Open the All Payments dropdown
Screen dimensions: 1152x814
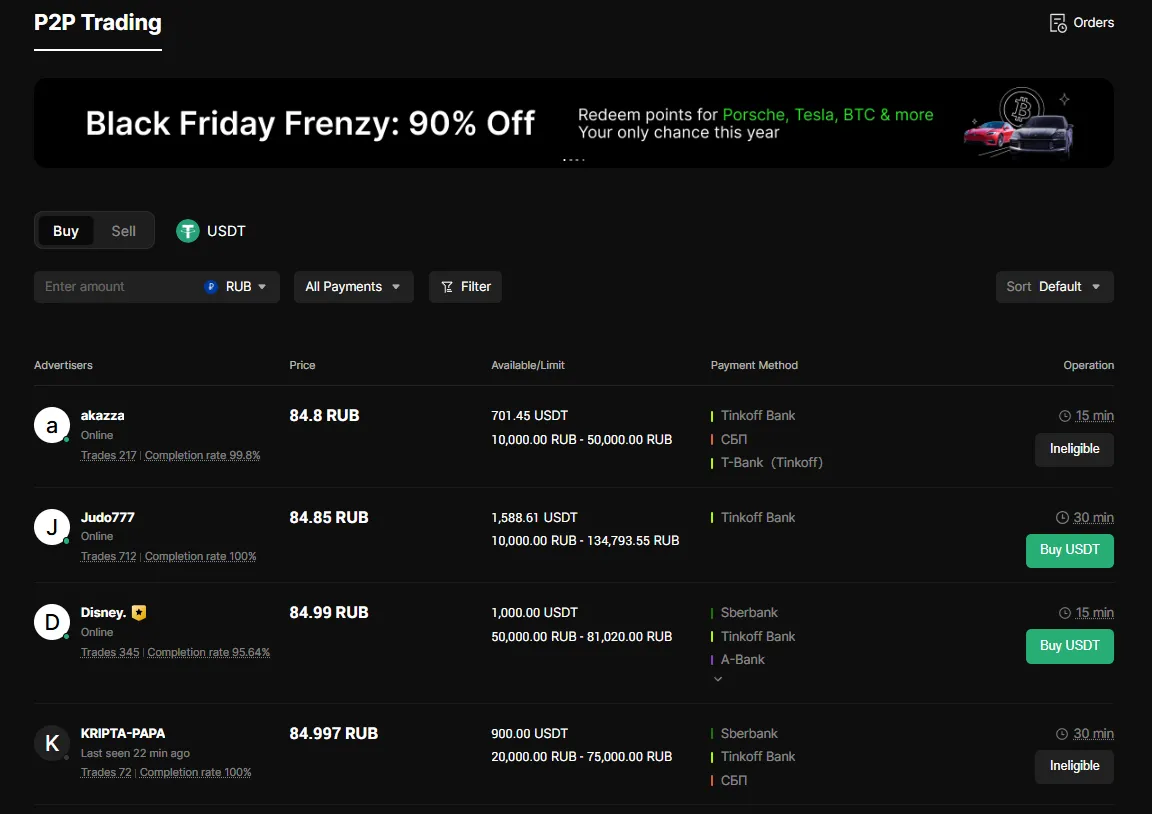[x=353, y=287]
